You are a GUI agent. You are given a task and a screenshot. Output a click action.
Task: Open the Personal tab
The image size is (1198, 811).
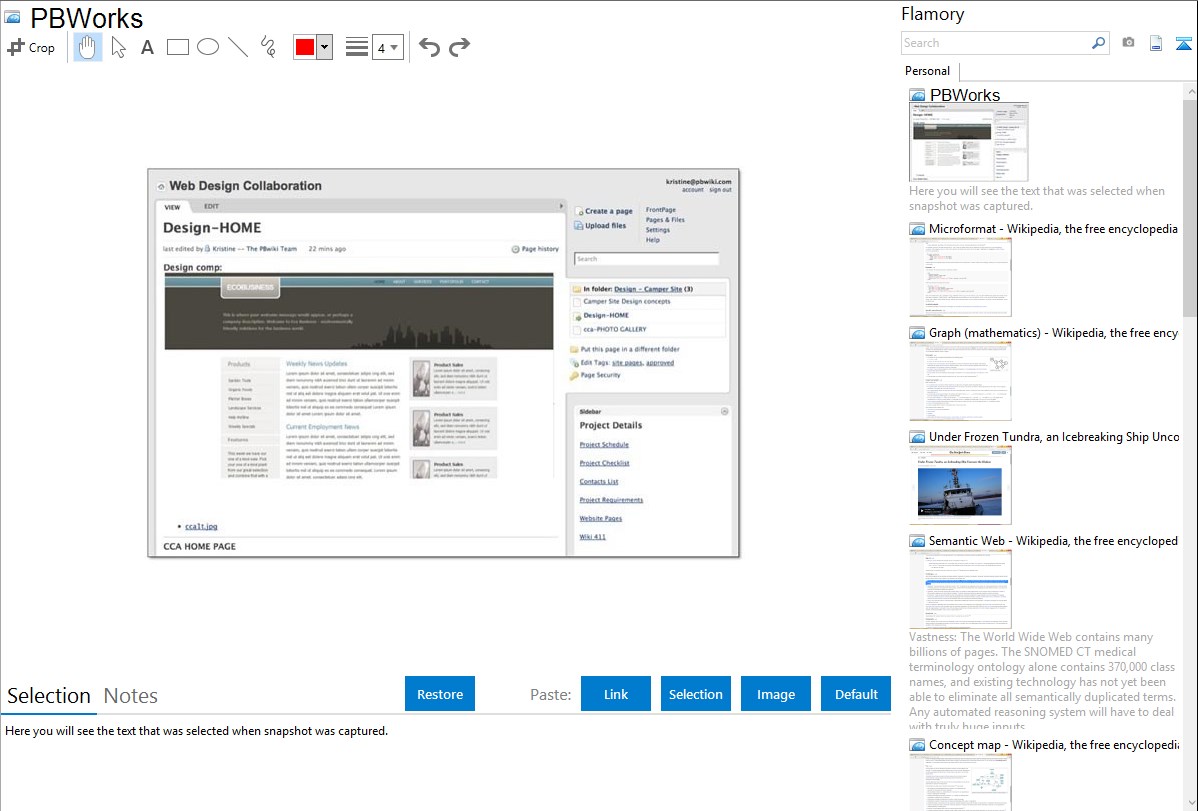pos(927,71)
